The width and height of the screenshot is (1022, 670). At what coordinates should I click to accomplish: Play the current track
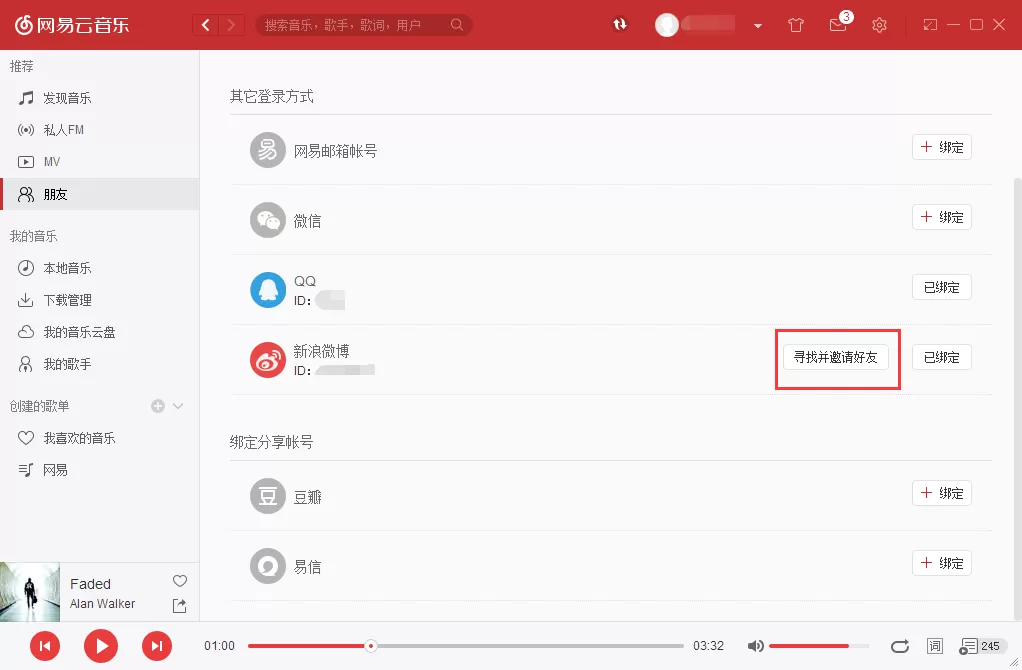coord(101,646)
